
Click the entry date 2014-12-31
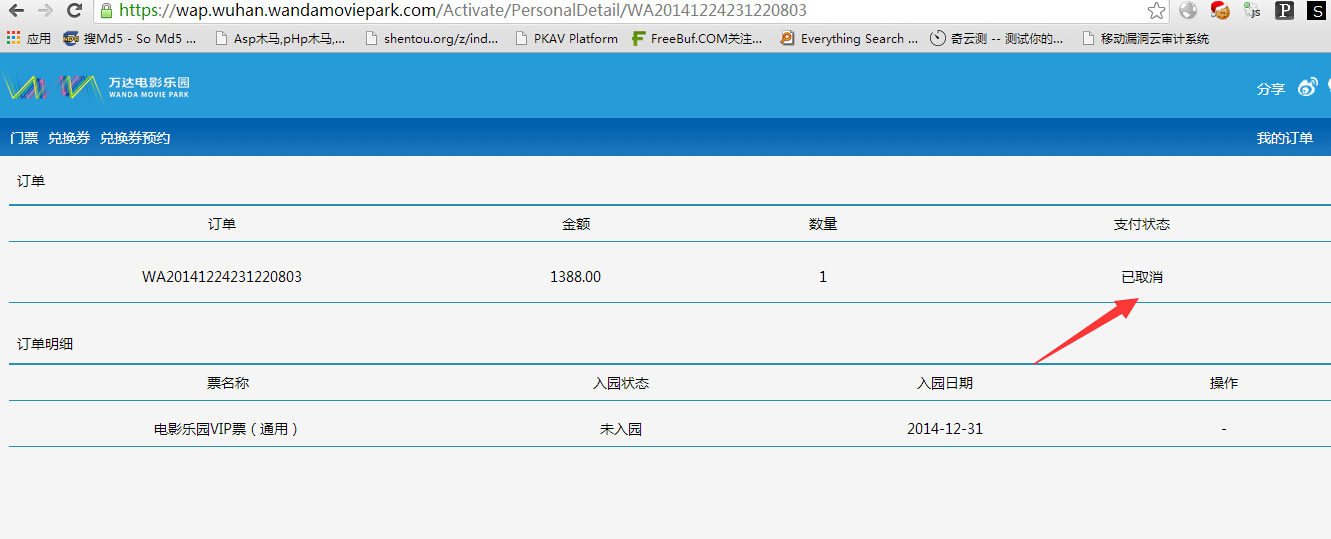945,428
